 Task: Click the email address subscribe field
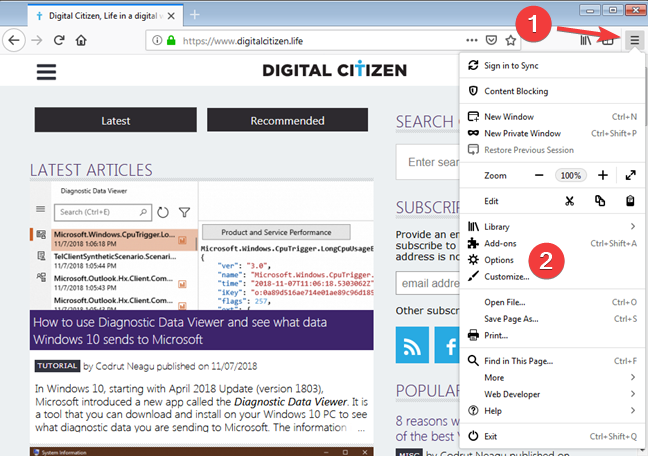pos(427,283)
